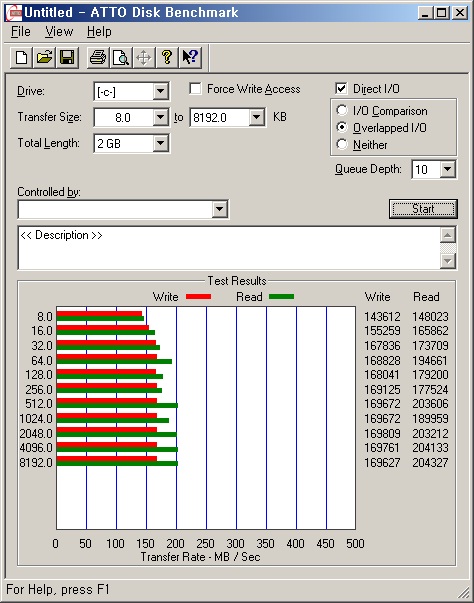Choose the Neither radio option

341,144
